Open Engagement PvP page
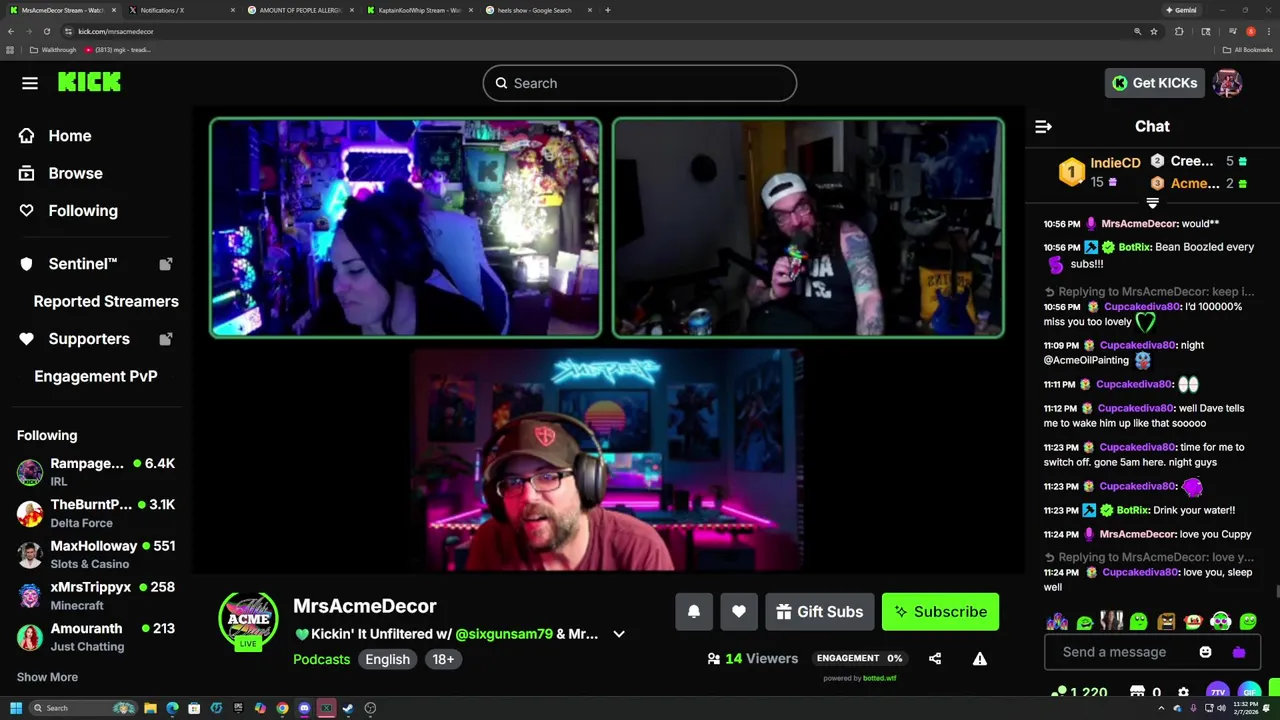Screen dimensions: 1280x720 (x=96, y=376)
